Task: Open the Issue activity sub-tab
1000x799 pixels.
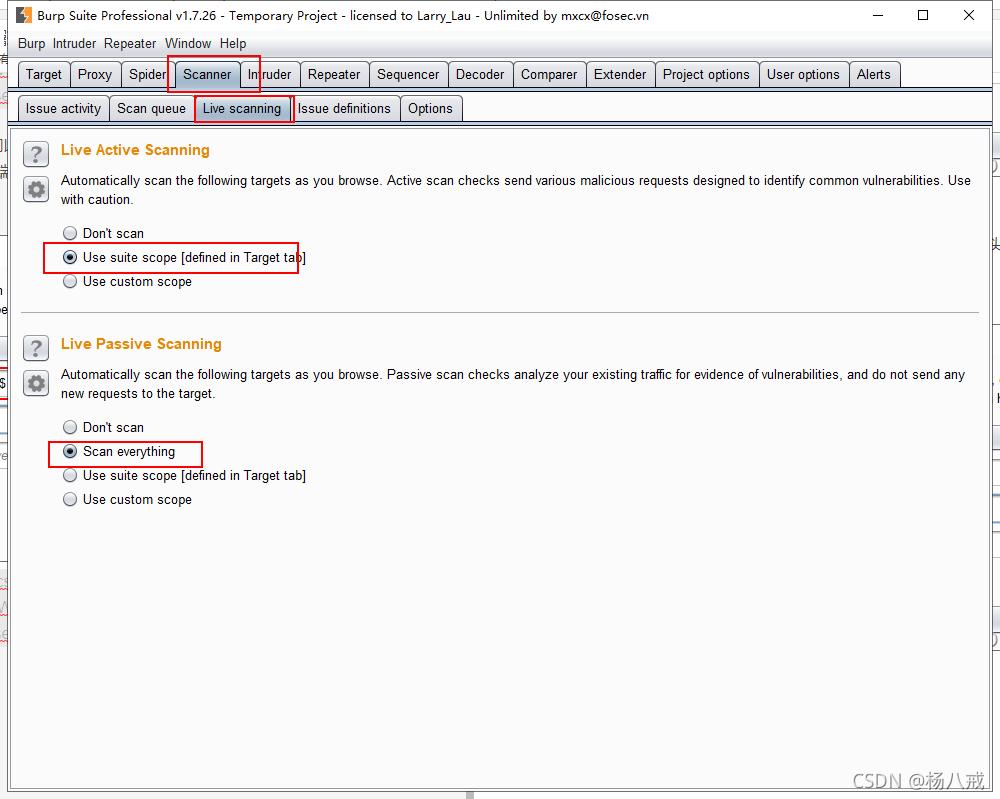Action: coord(63,108)
